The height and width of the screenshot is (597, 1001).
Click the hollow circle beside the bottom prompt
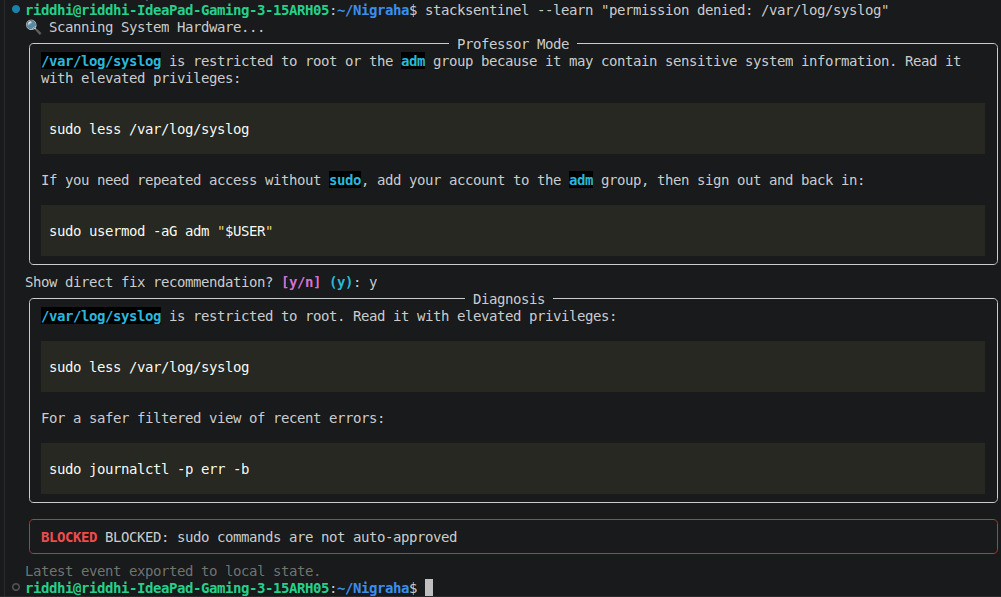(x=16, y=587)
